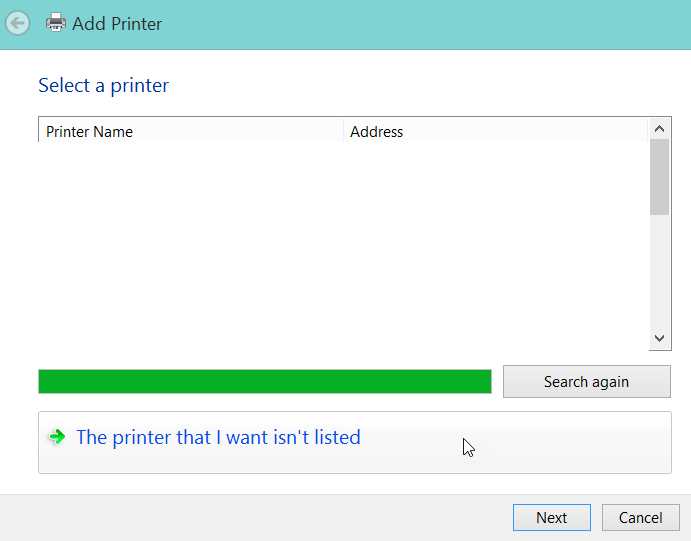Click the scroll up arrow of printer list

pyautogui.click(x=659, y=129)
